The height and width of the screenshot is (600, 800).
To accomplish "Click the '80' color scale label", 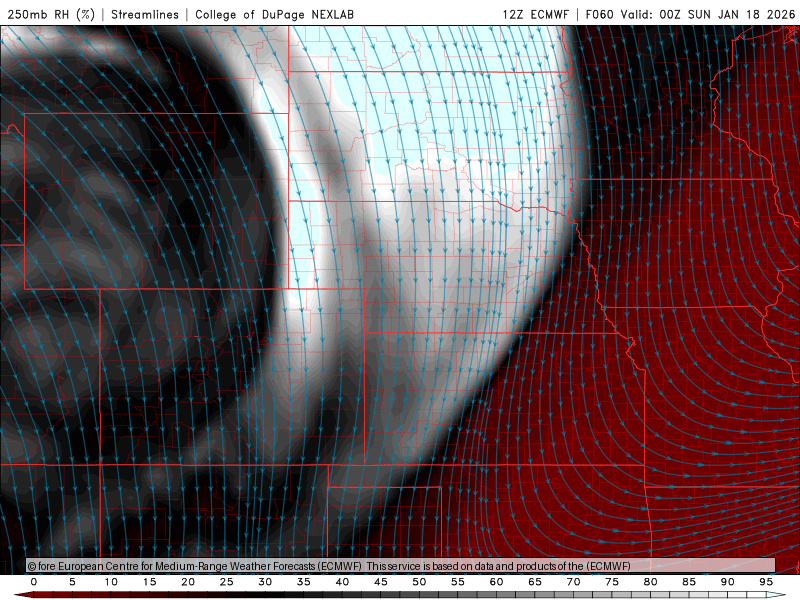I will 651,582.
